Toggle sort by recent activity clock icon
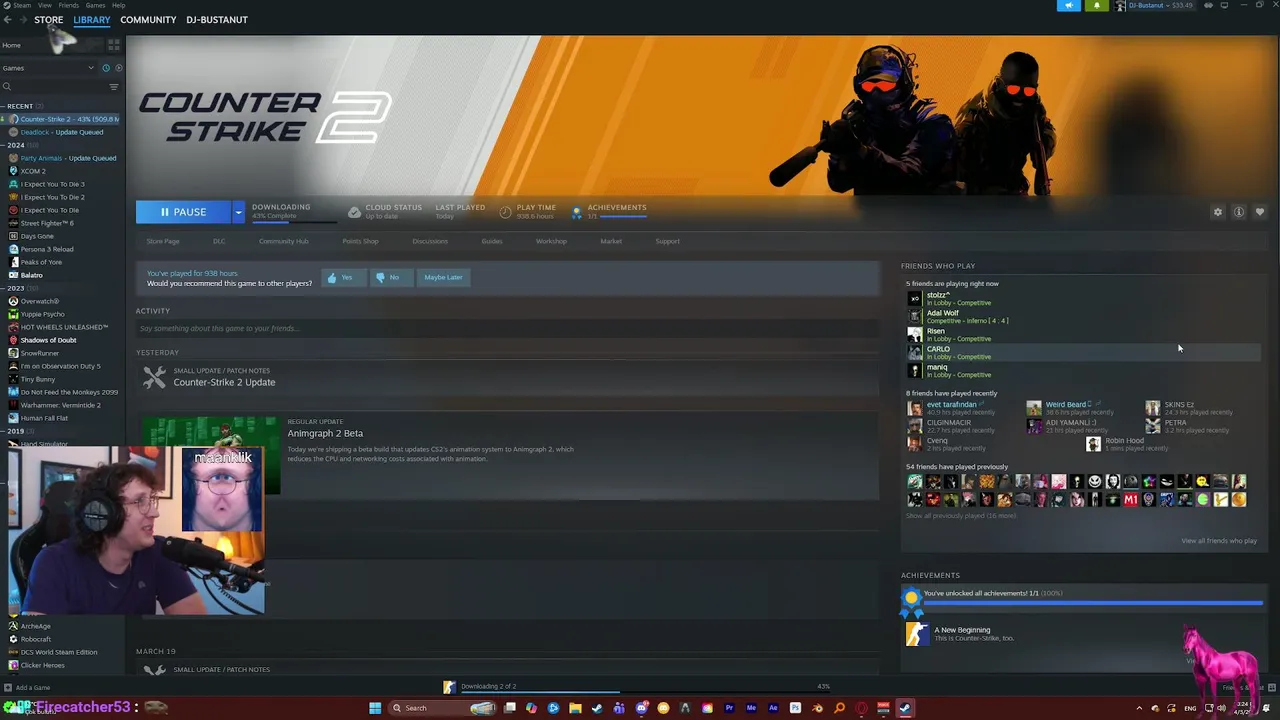1280x720 pixels. coord(107,68)
